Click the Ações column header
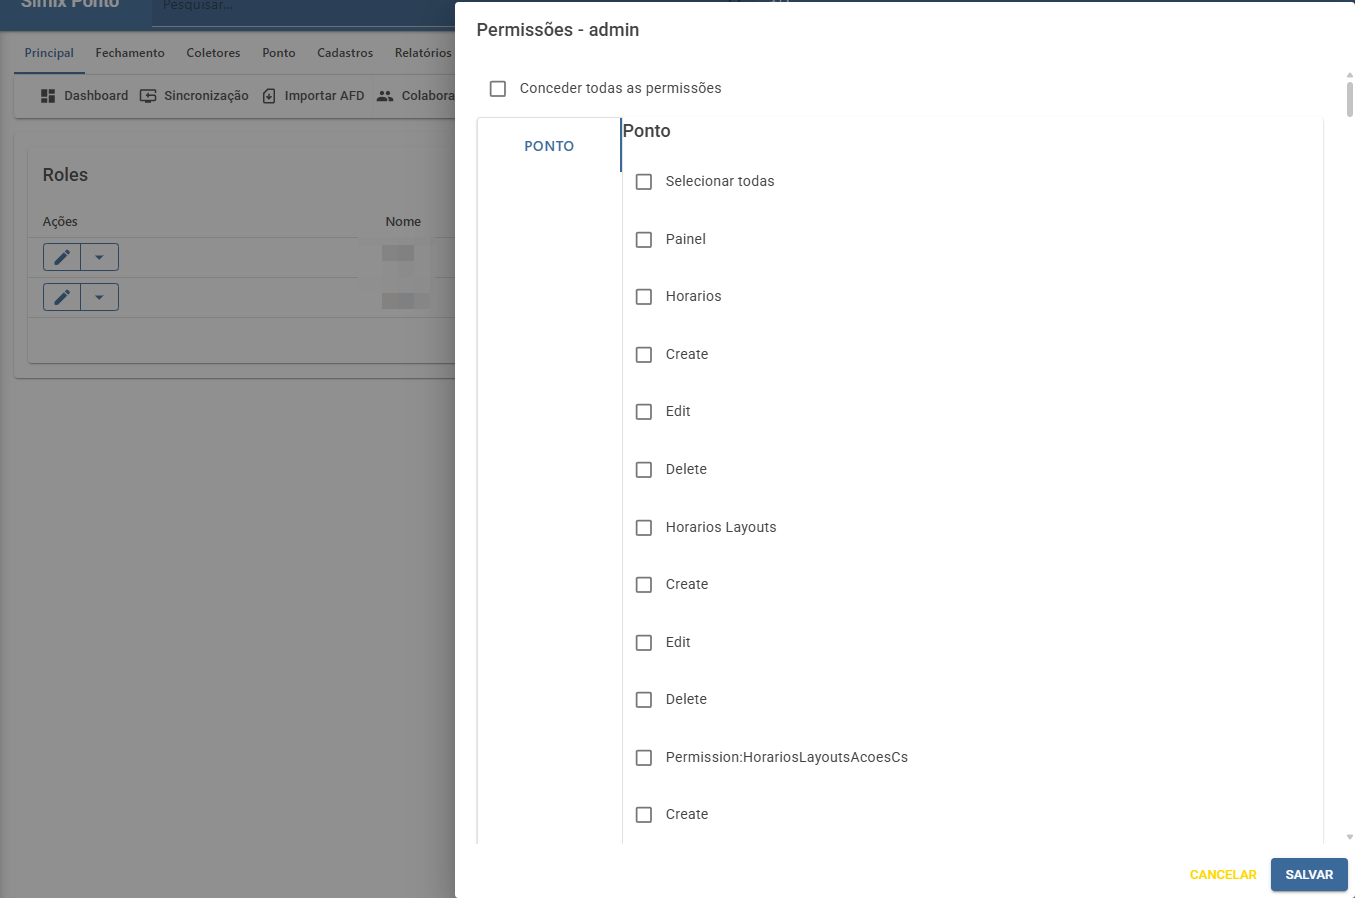The width and height of the screenshot is (1355, 898). (60, 222)
